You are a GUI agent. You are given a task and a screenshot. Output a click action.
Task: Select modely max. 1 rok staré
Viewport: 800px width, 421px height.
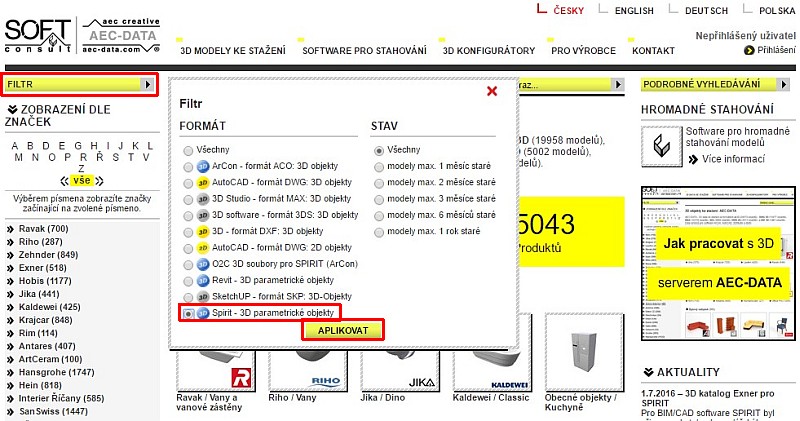point(379,232)
